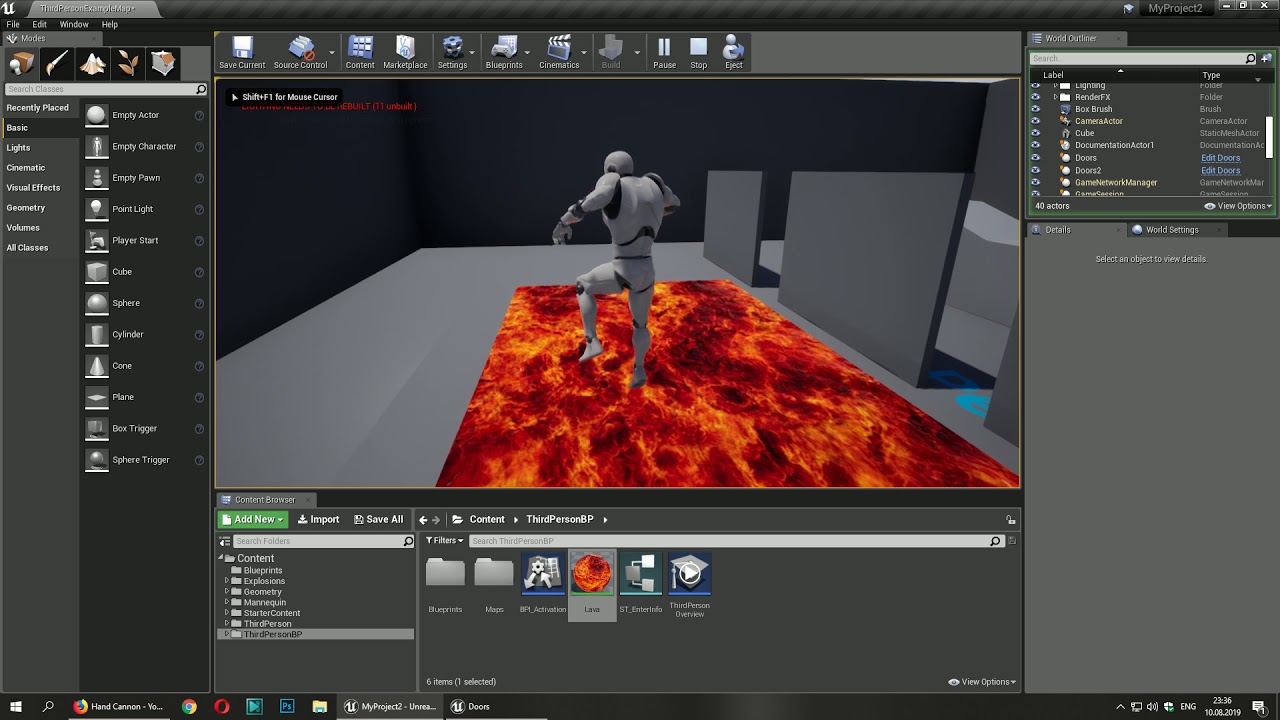The height and width of the screenshot is (720, 1280).
Task: Select the Foliage mode icon
Action: pos(128,64)
